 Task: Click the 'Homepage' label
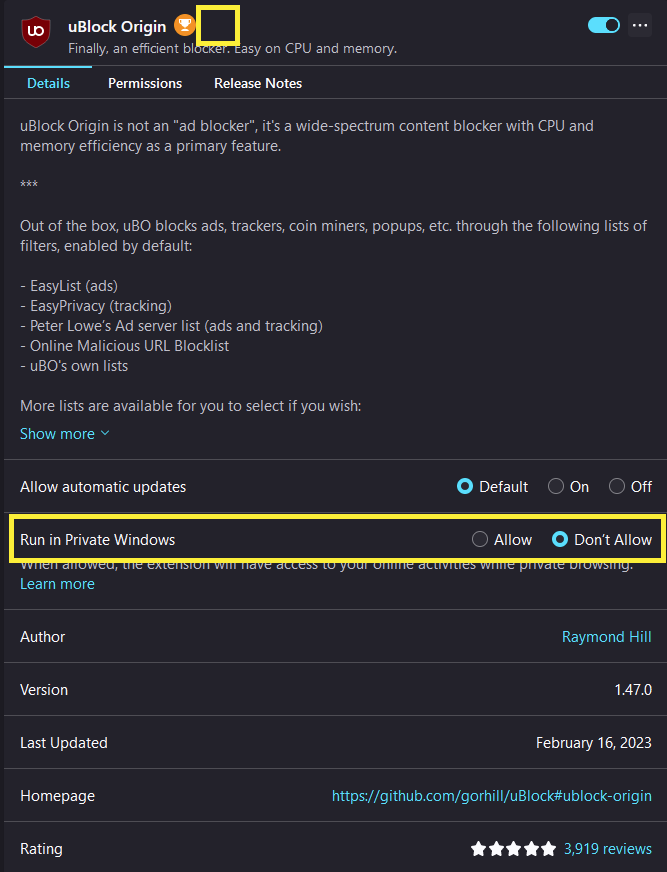click(x=57, y=796)
